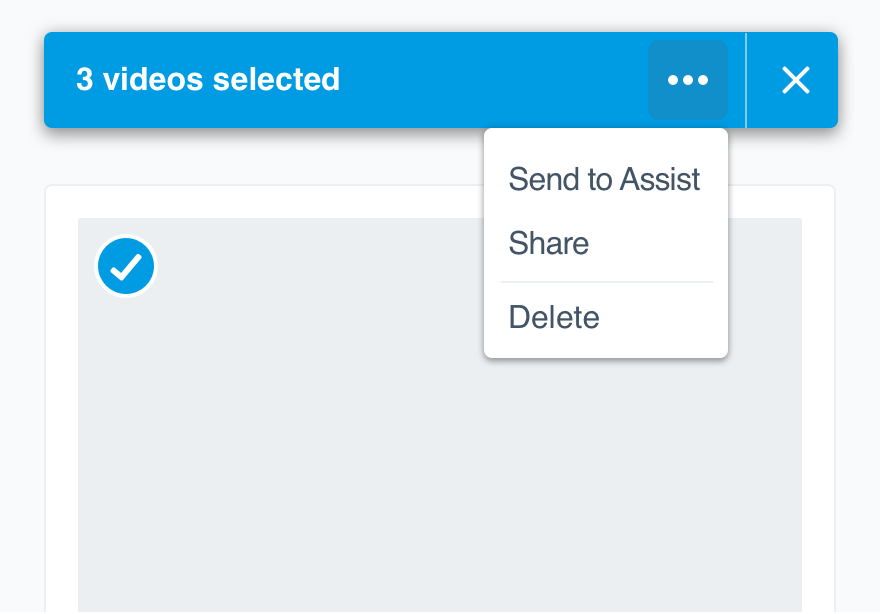Screen dimensions: 880x614
Task: Share the three selected videos
Action: 549,243
